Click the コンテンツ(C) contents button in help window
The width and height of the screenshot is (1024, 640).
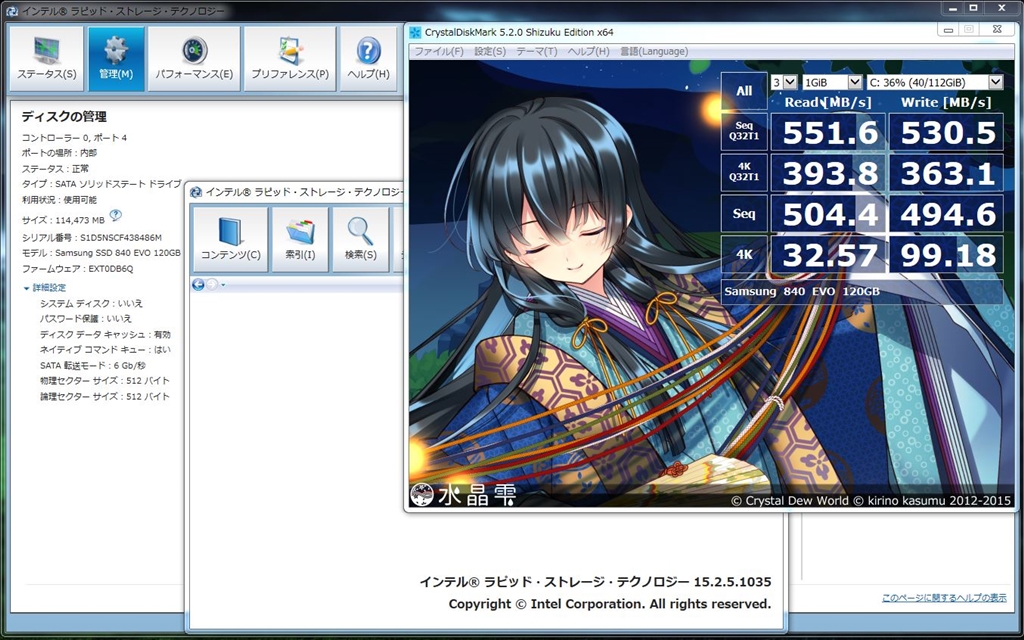(x=231, y=239)
